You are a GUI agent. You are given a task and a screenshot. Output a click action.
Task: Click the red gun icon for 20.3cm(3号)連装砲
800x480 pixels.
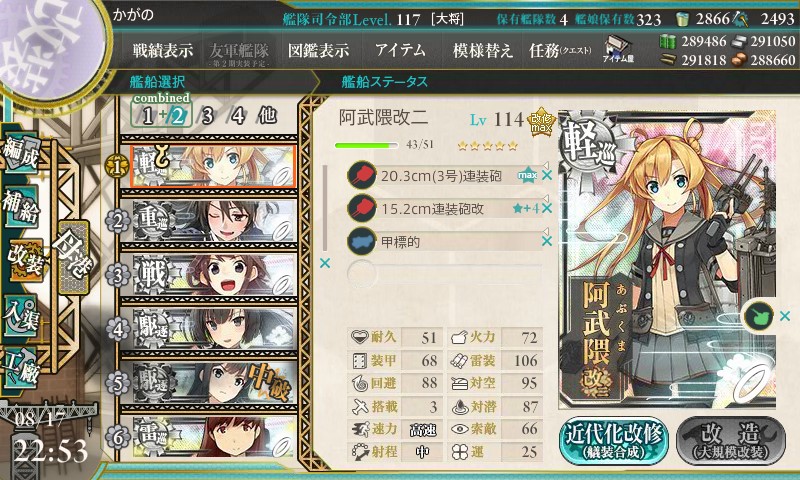click(361, 175)
